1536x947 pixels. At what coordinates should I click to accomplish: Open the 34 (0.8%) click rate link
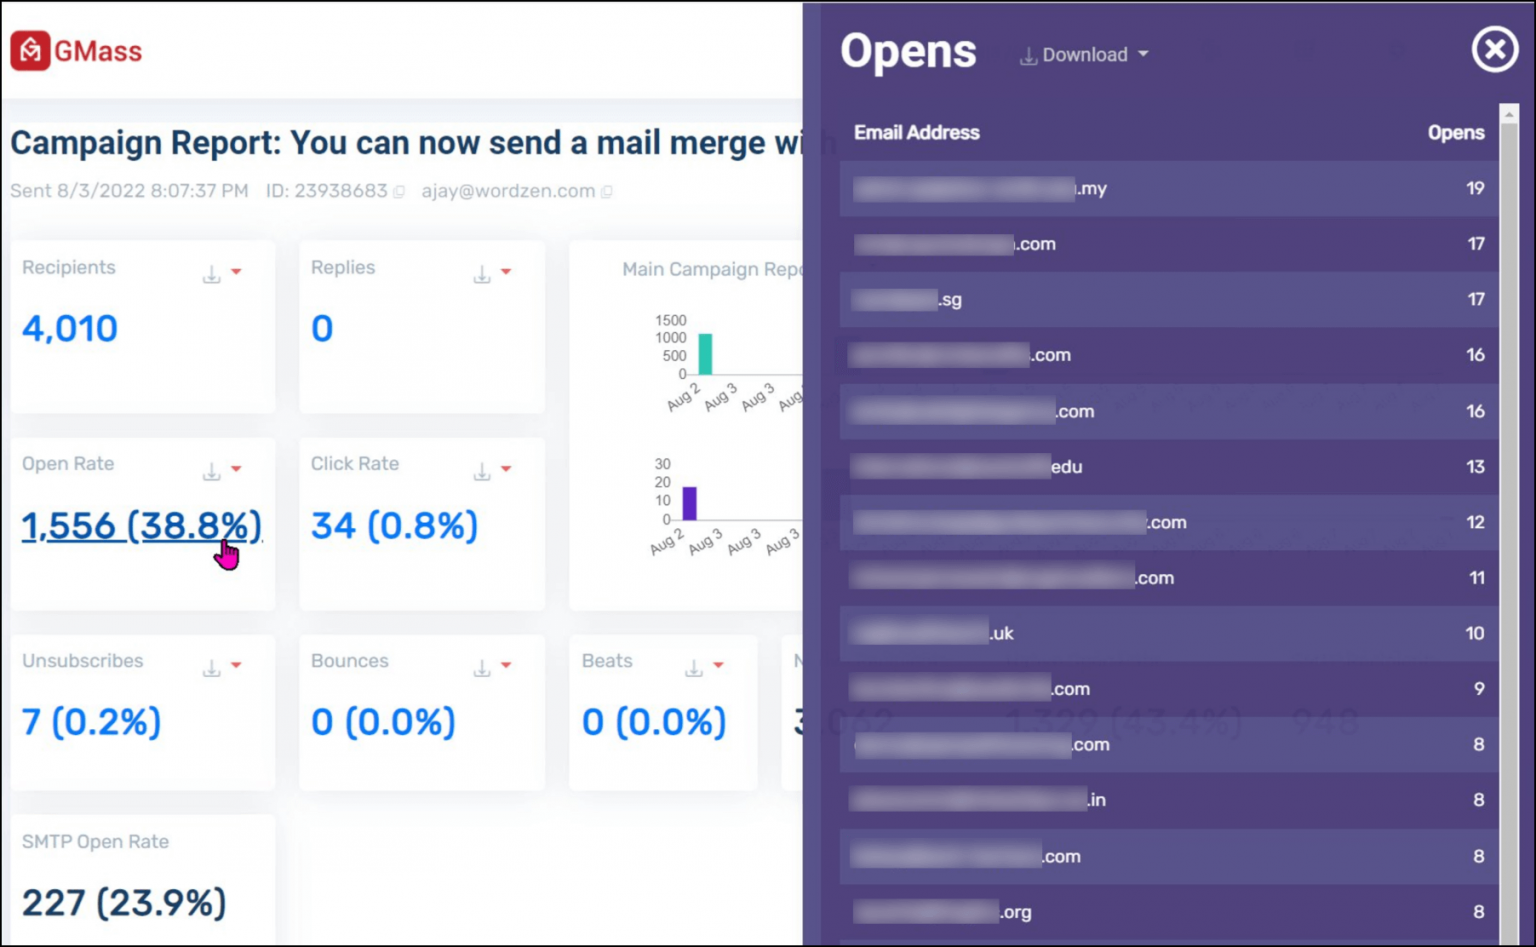click(394, 526)
